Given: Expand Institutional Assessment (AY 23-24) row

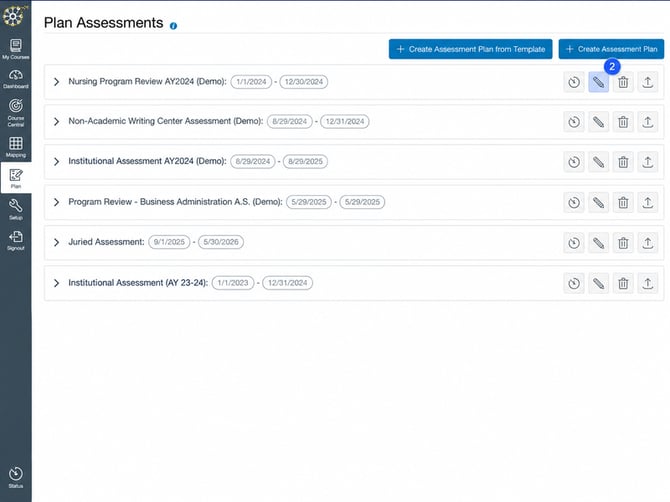Looking at the screenshot, I should (x=56, y=283).
